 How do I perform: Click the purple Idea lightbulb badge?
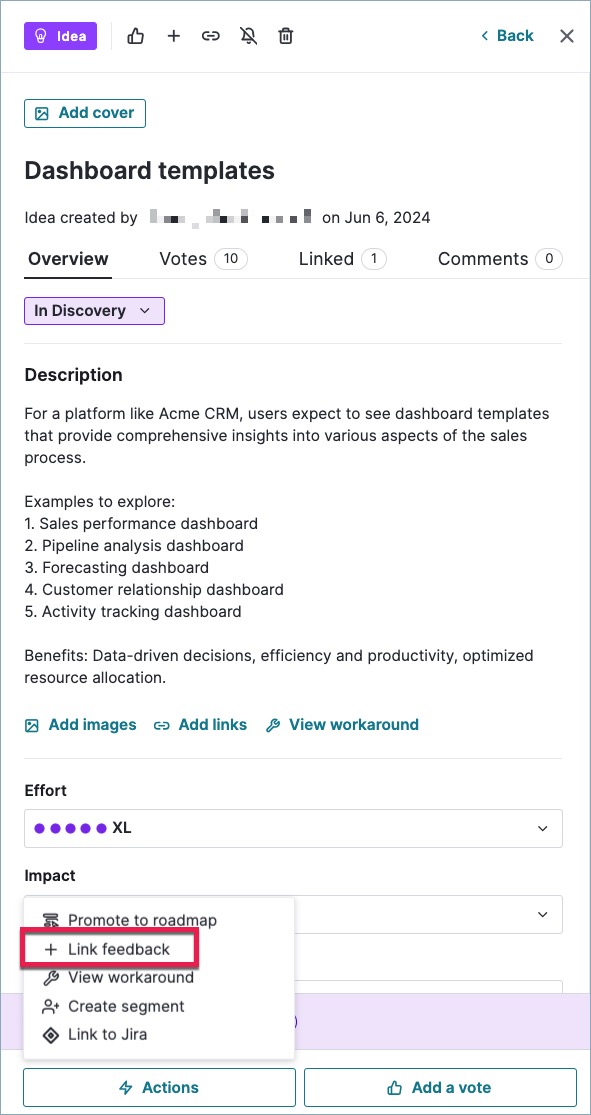(60, 36)
